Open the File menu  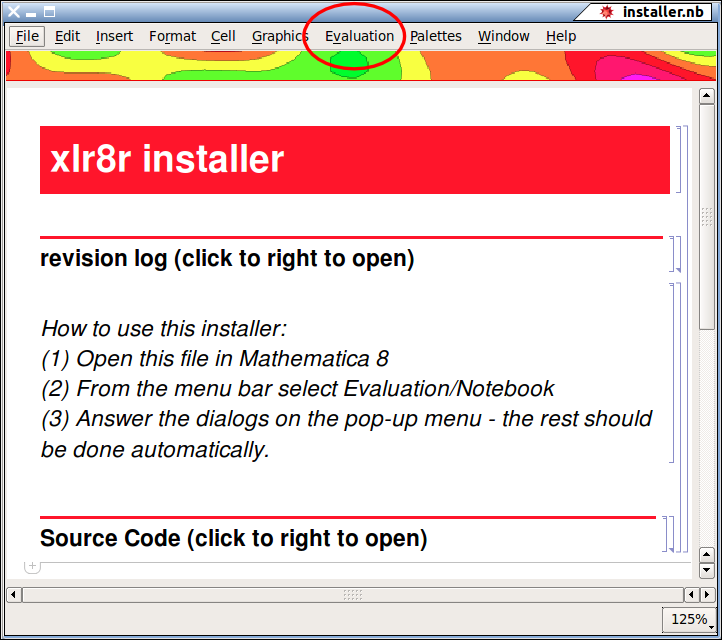pos(27,36)
